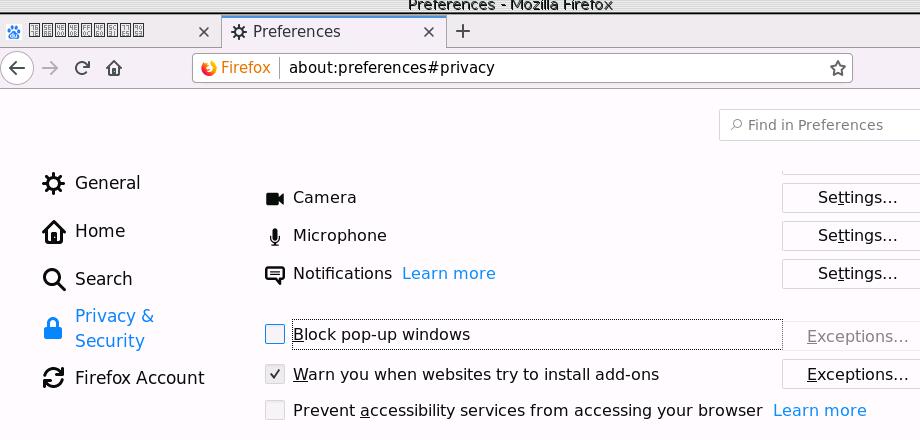Open the Notifications Learn more link

point(448,273)
